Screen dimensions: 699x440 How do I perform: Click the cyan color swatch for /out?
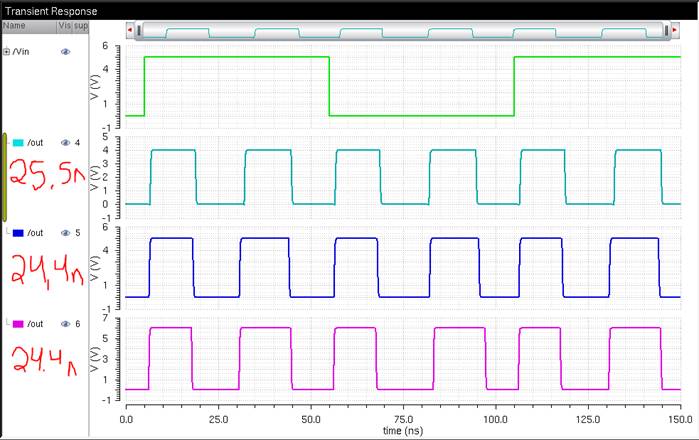tap(18, 142)
